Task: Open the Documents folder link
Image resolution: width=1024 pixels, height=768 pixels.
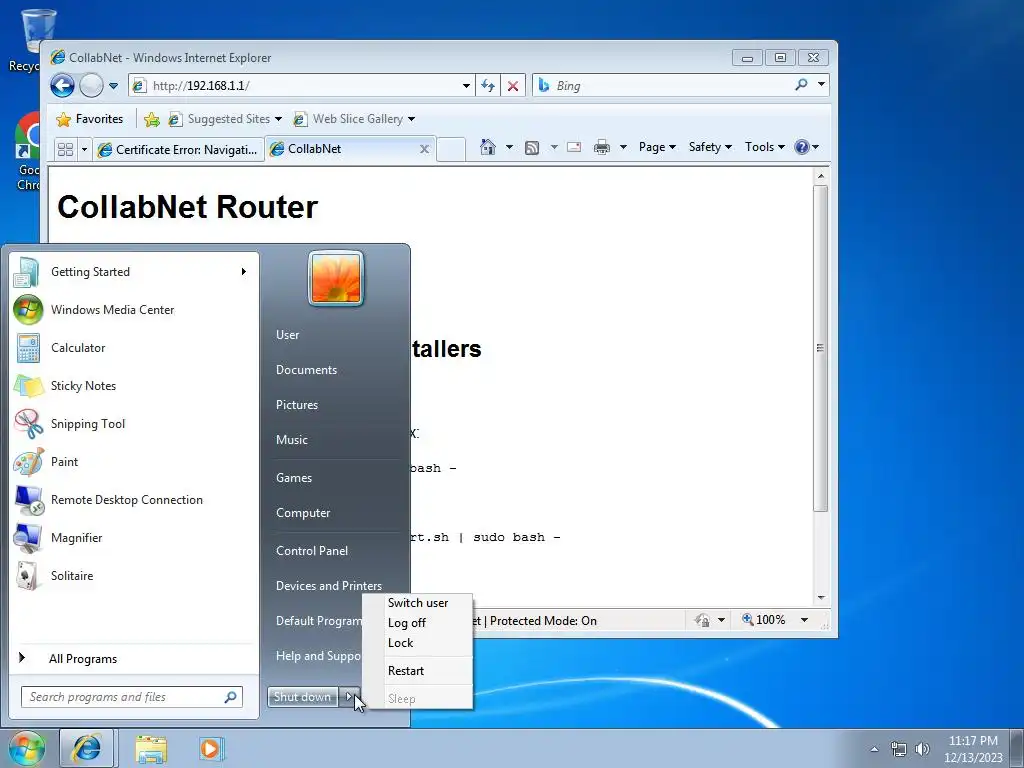Action: click(x=306, y=370)
